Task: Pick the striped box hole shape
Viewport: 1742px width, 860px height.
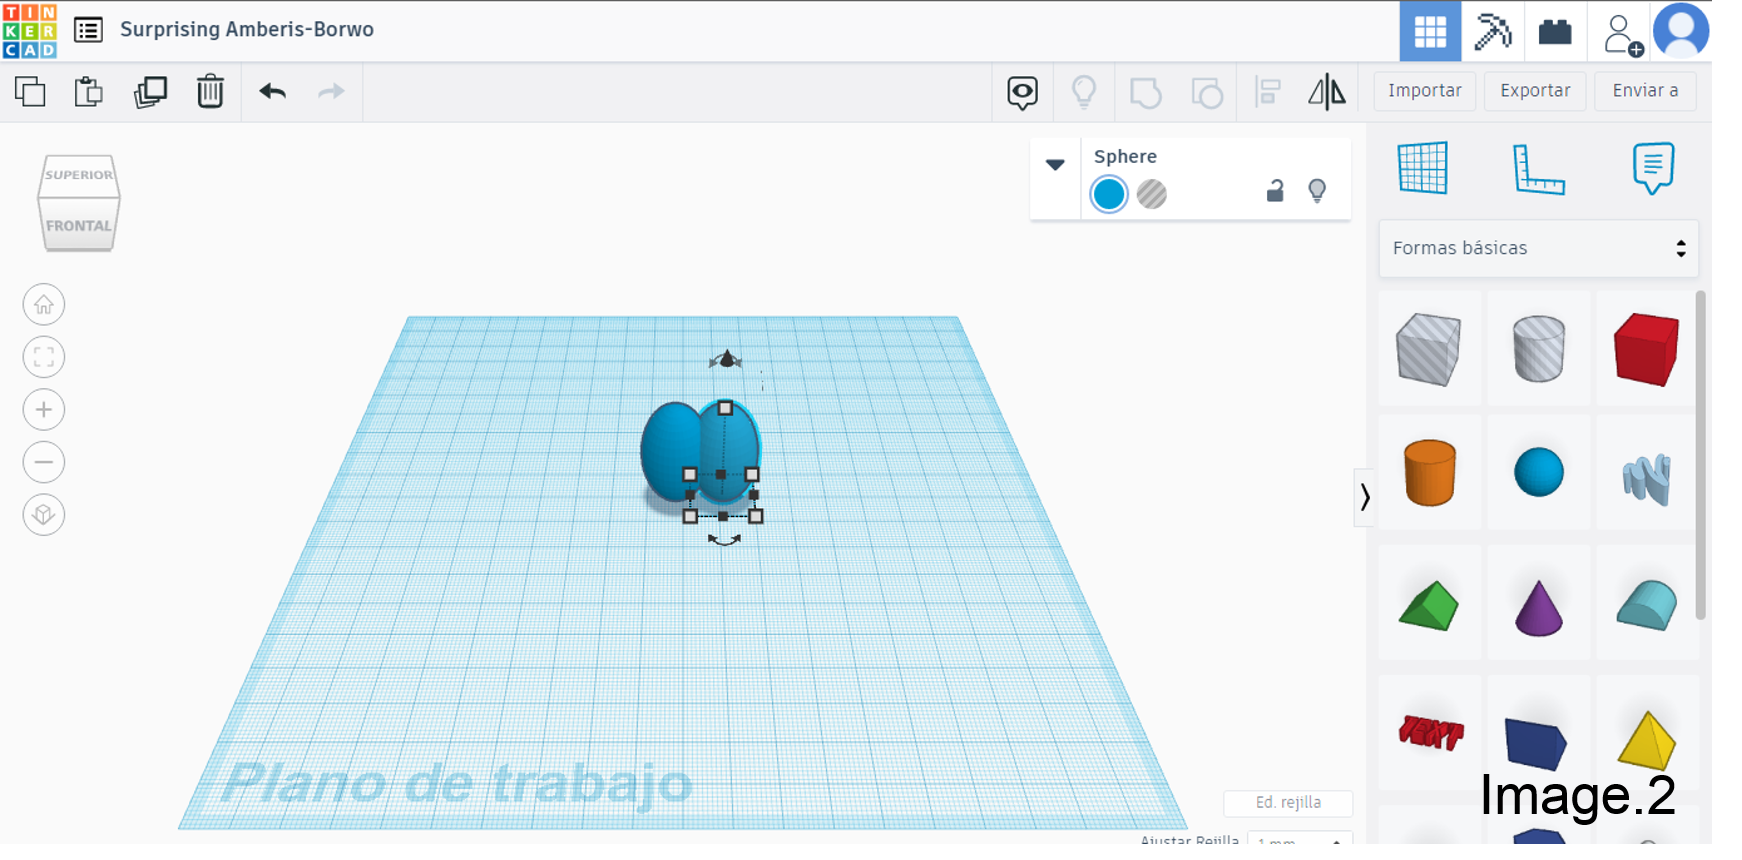Action: tap(1429, 349)
